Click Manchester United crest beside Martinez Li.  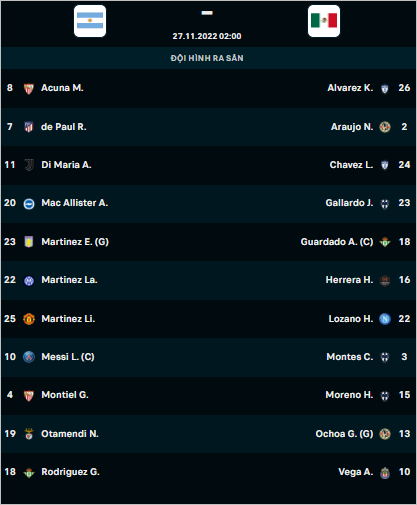[29, 319]
